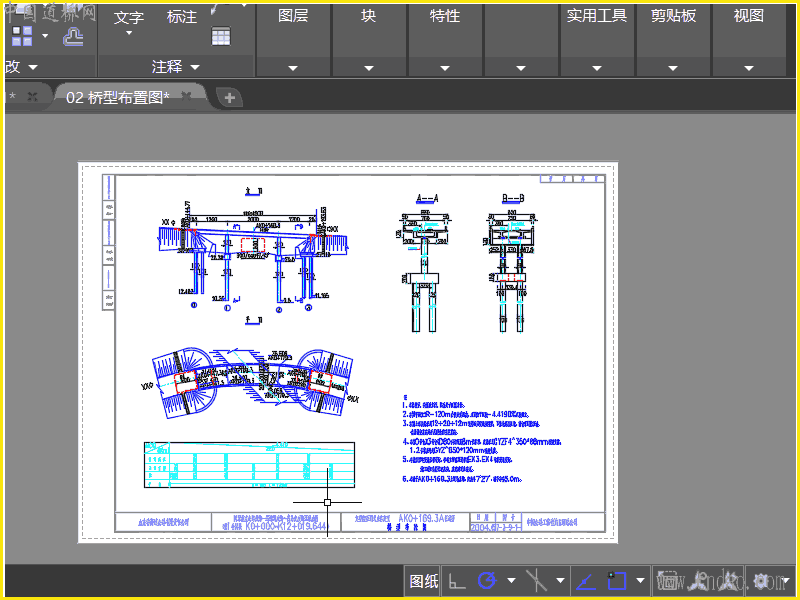Click the Offset tool icon
This screenshot has height=600, width=800.
[74, 36]
